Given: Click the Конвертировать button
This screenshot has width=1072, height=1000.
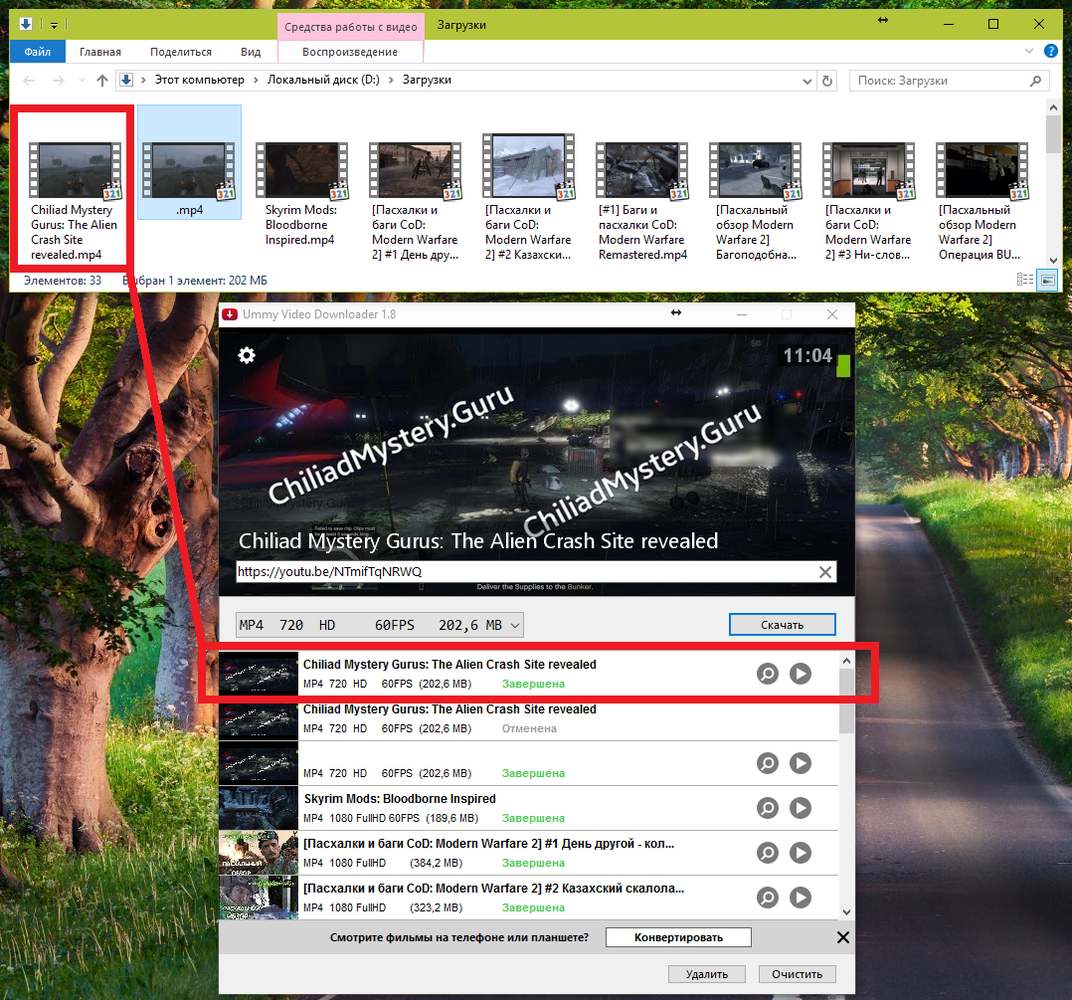Looking at the screenshot, I should click(x=678, y=938).
